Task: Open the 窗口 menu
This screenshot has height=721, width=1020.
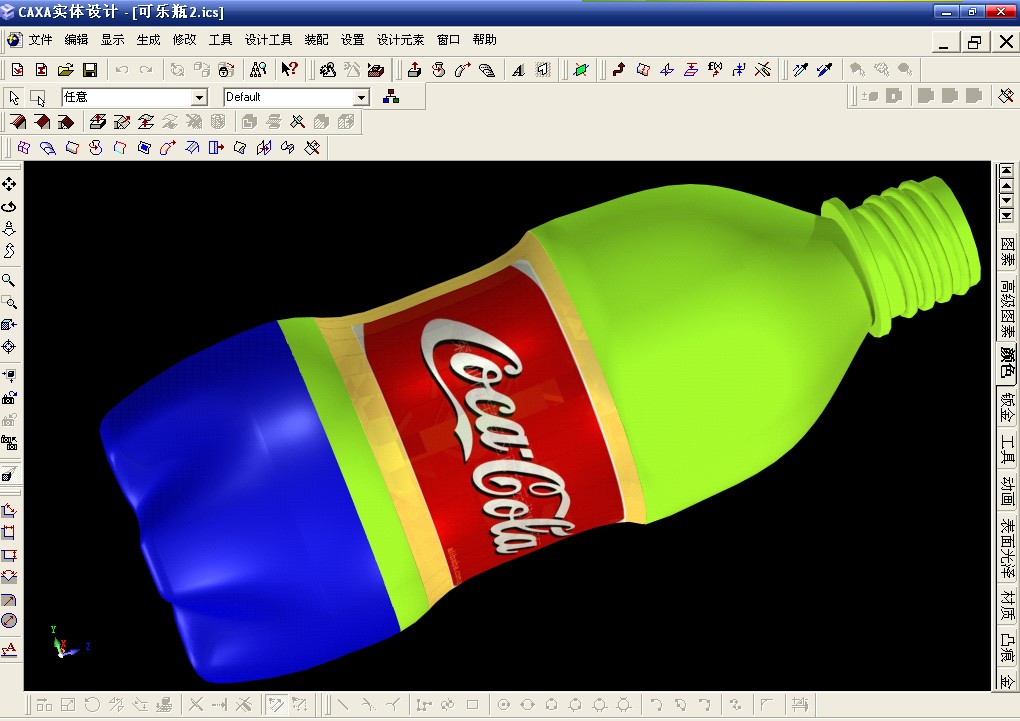Action: pos(448,40)
